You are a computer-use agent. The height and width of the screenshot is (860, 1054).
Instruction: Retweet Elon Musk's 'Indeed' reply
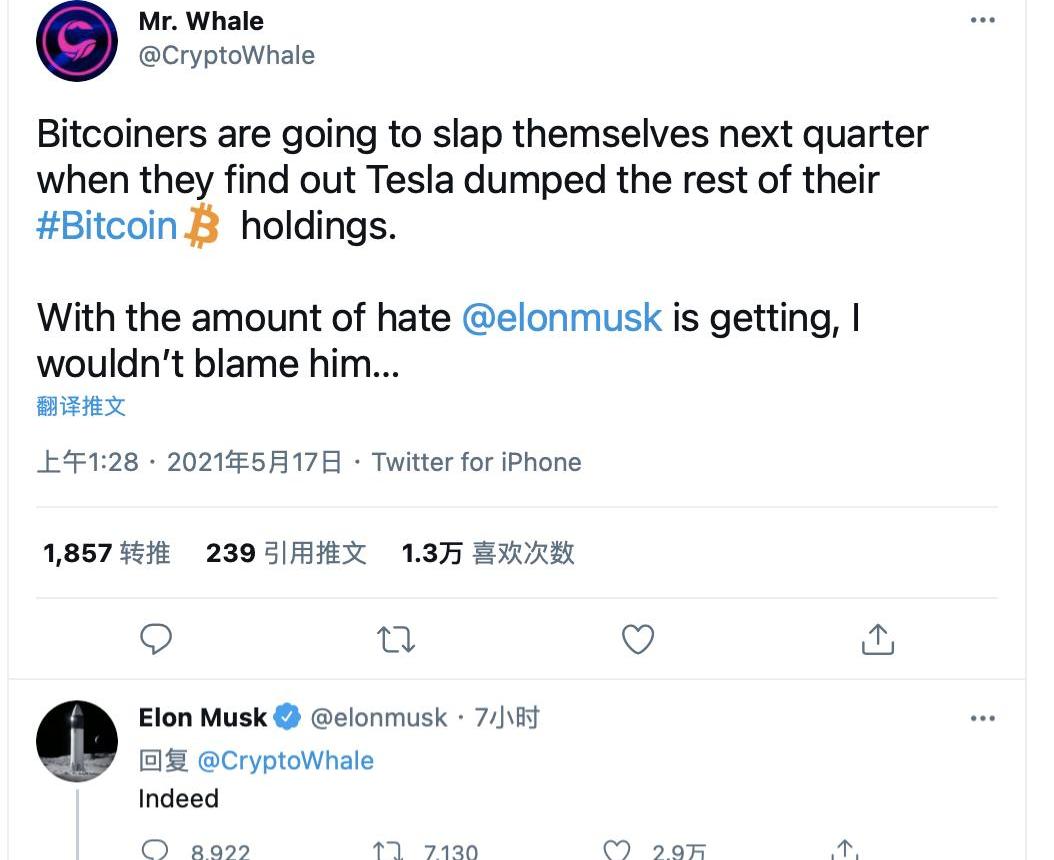tap(386, 850)
